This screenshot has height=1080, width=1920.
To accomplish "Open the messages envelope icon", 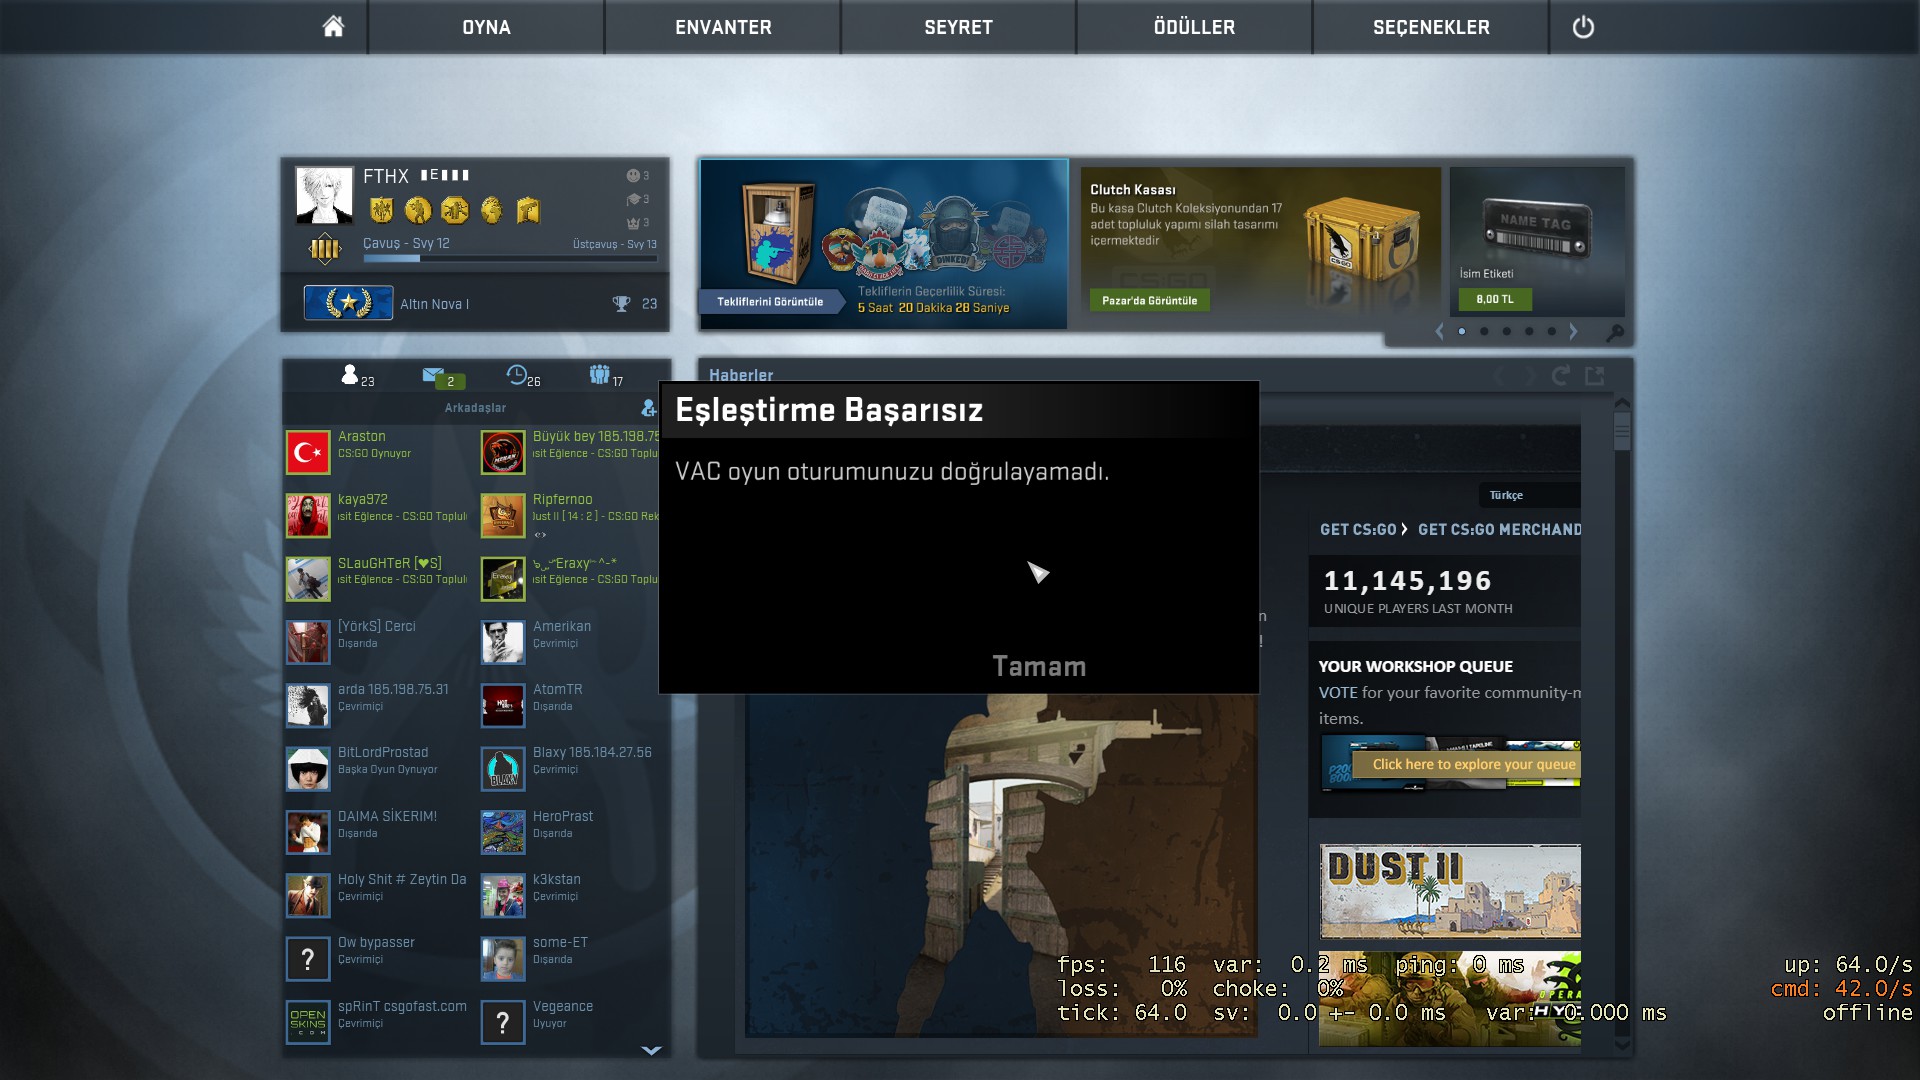I will click(x=433, y=375).
